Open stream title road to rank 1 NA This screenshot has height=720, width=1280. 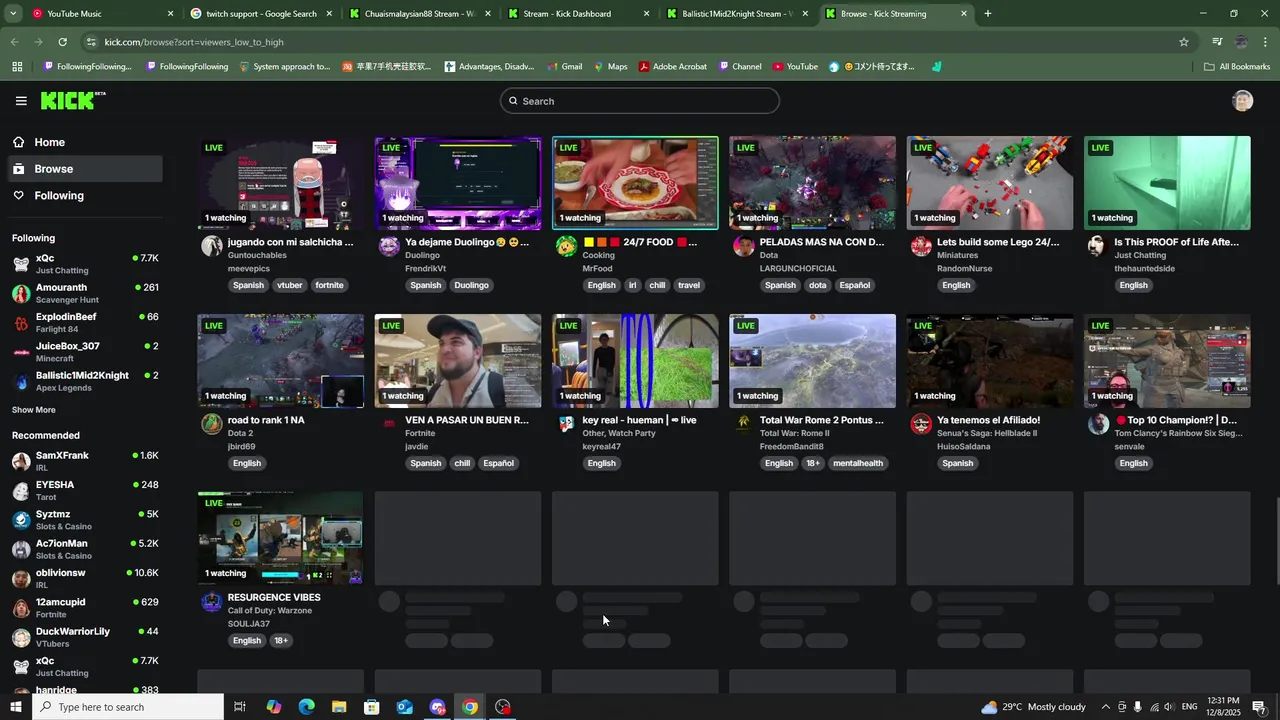click(266, 420)
